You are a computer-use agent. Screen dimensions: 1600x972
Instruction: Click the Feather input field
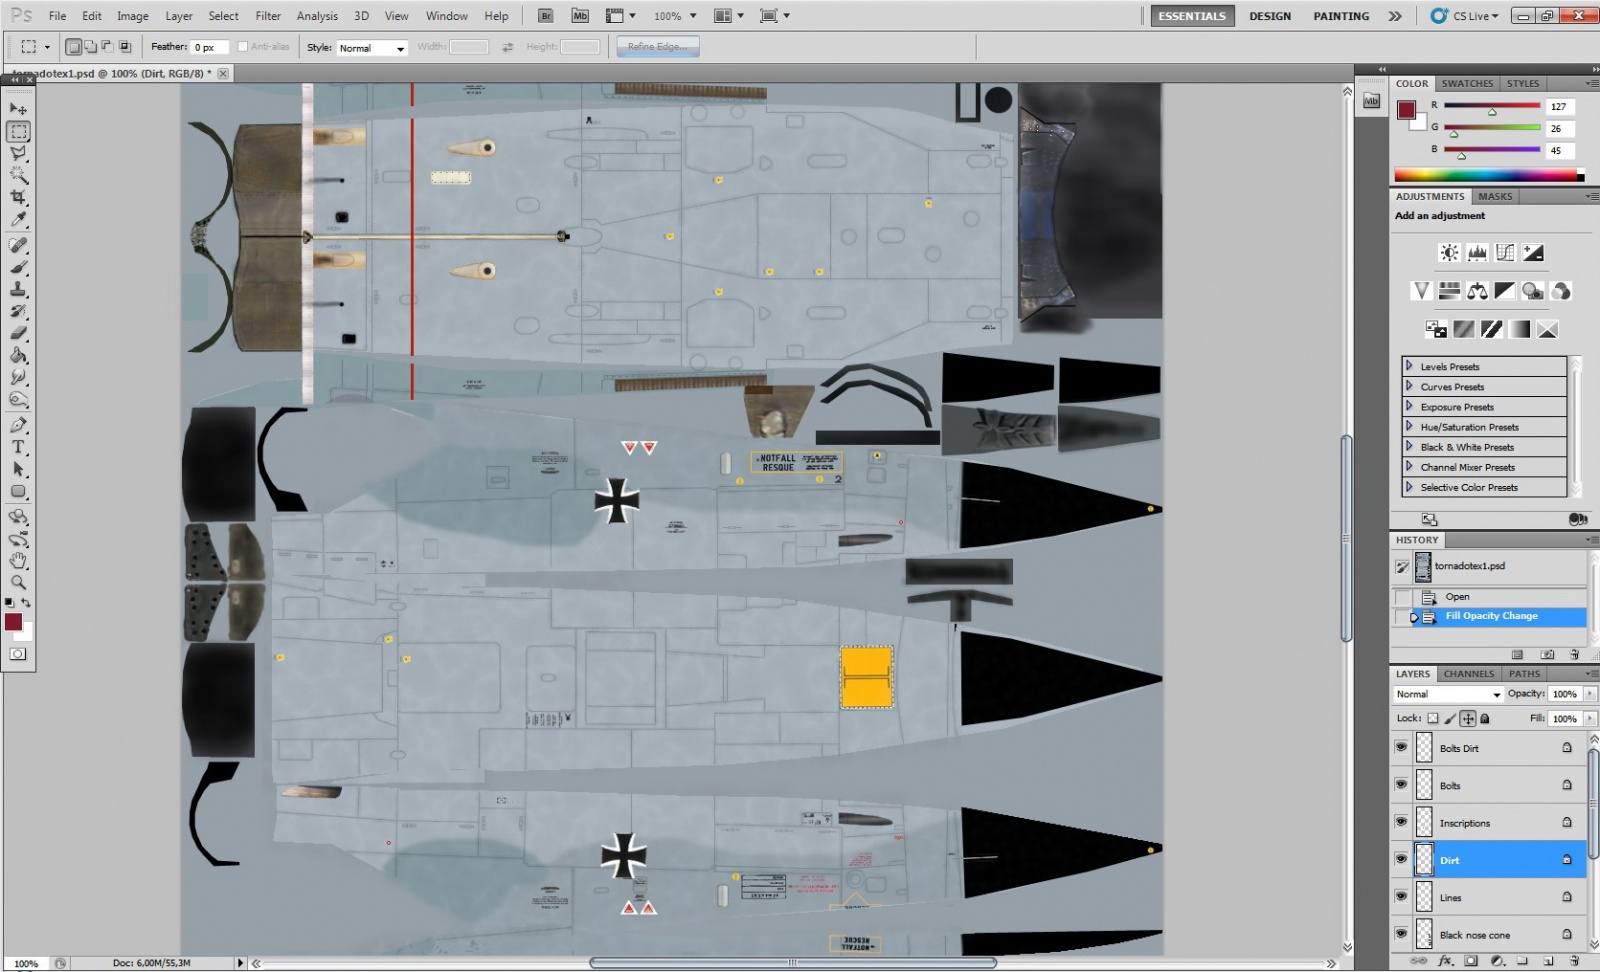[x=210, y=48]
